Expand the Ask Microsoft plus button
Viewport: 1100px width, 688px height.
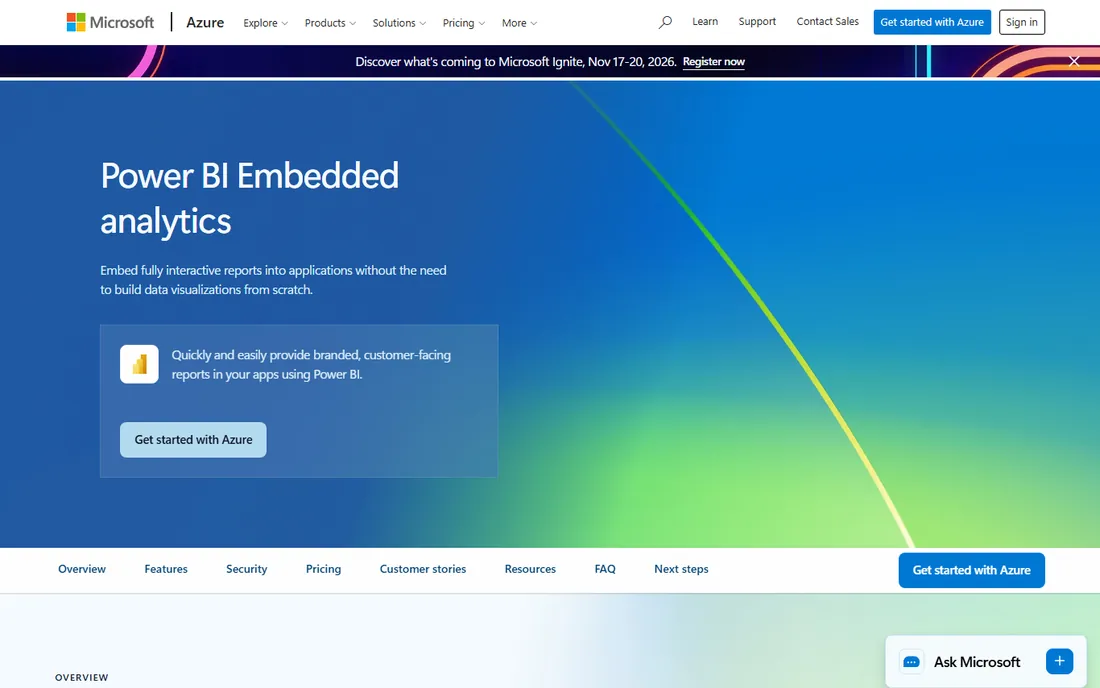point(1059,661)
